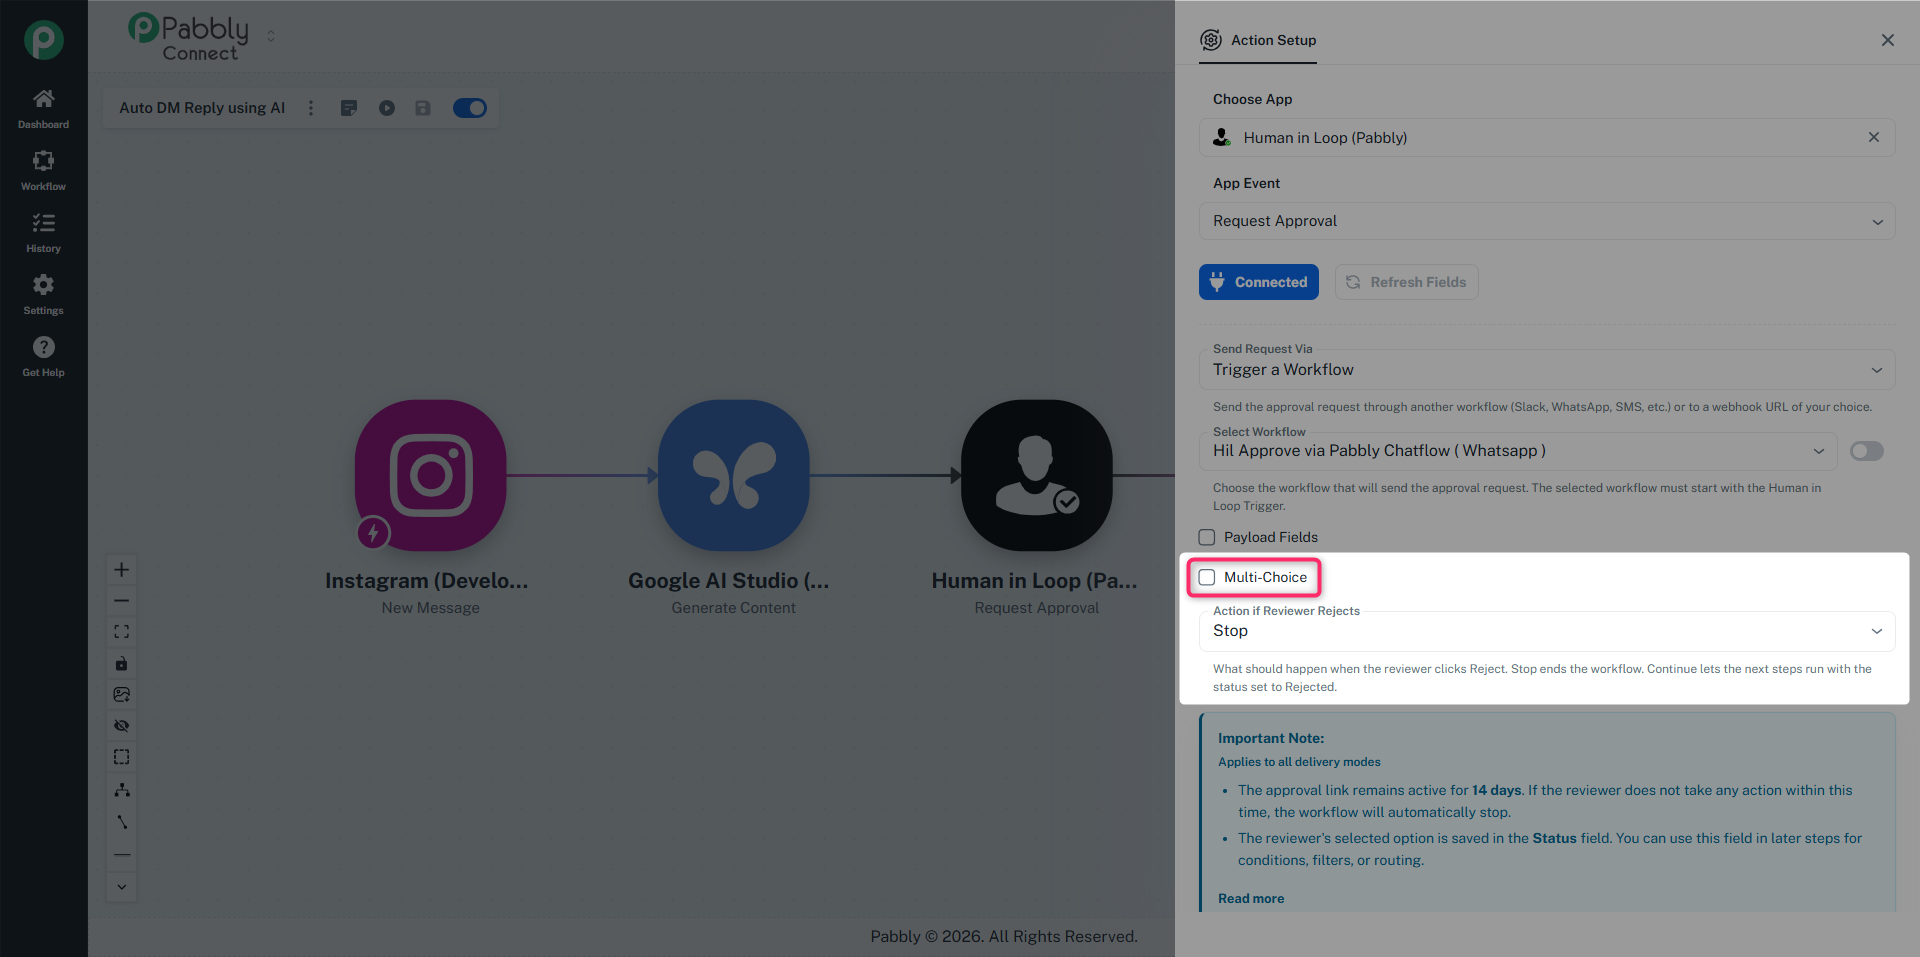Select the Instagram trigger node
This screenshot has height=957, width=1920.
click(x=431, y=476)
